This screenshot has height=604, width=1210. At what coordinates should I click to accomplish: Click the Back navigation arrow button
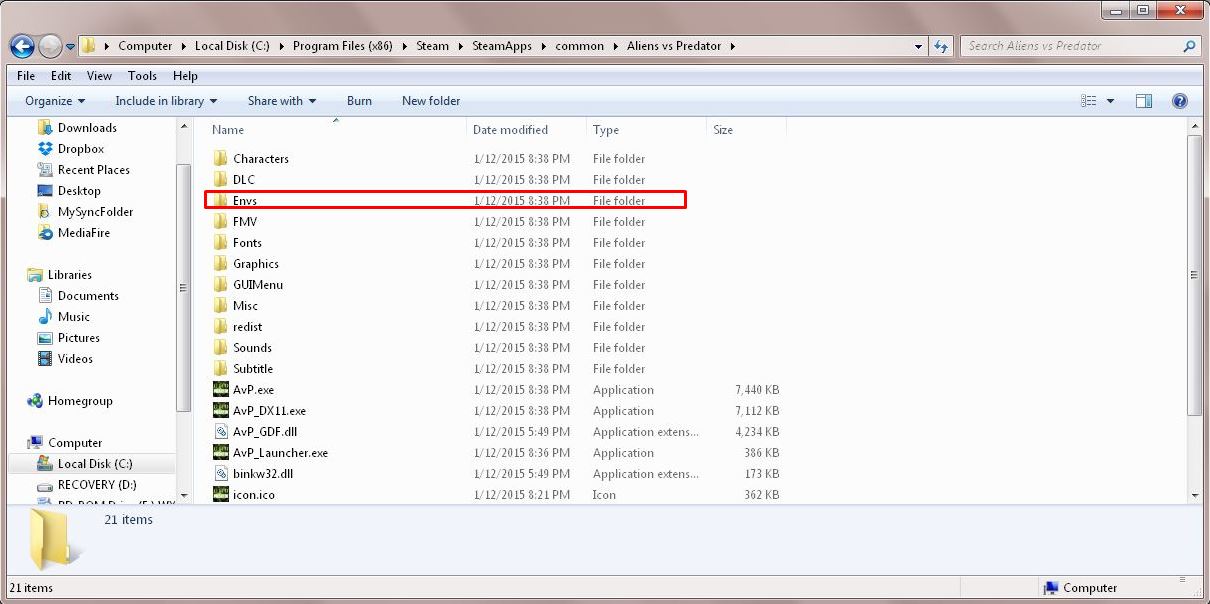22,46
